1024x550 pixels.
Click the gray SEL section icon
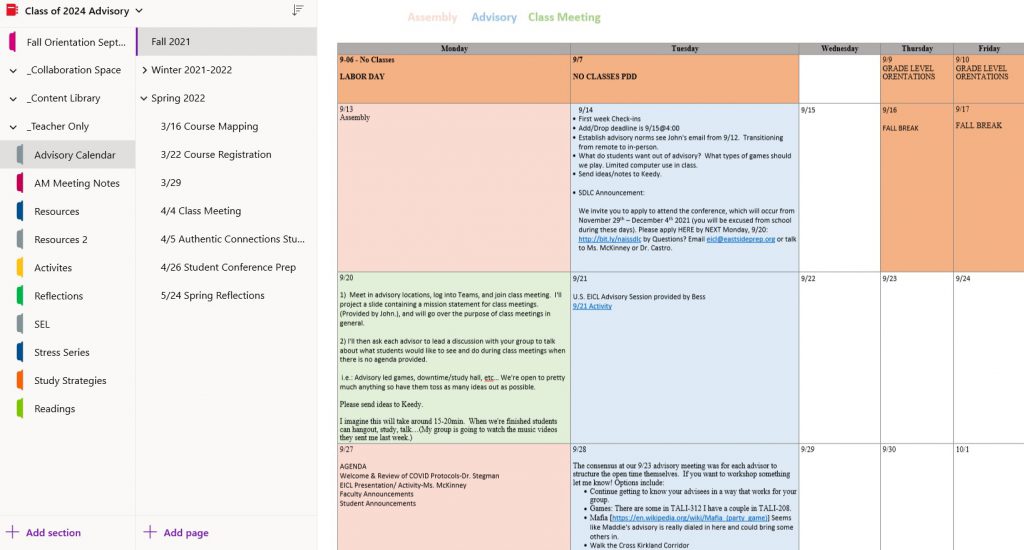[20, 324]
